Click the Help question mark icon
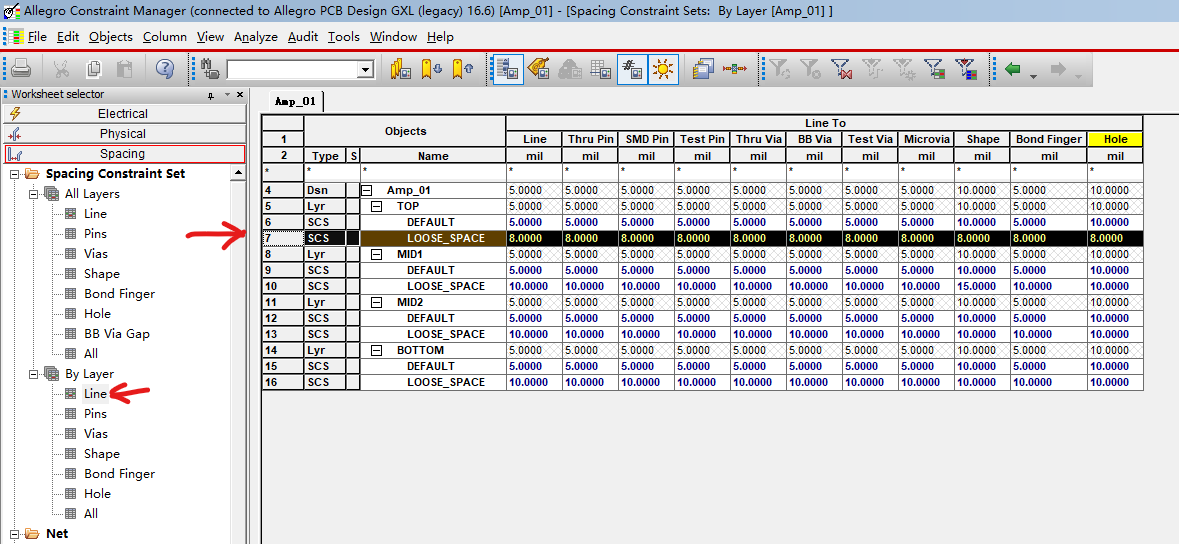This screenshot has height=544, width=1179. (165, 69)
